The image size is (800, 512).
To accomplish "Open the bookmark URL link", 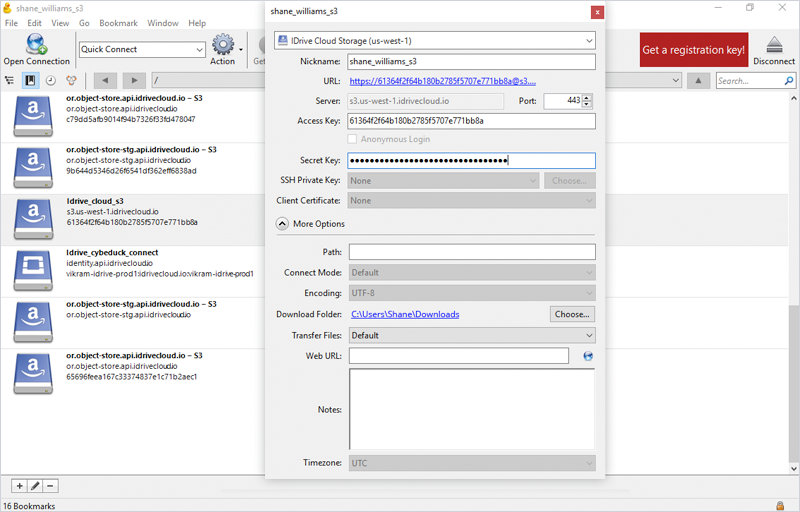I will tap(442, 81).
